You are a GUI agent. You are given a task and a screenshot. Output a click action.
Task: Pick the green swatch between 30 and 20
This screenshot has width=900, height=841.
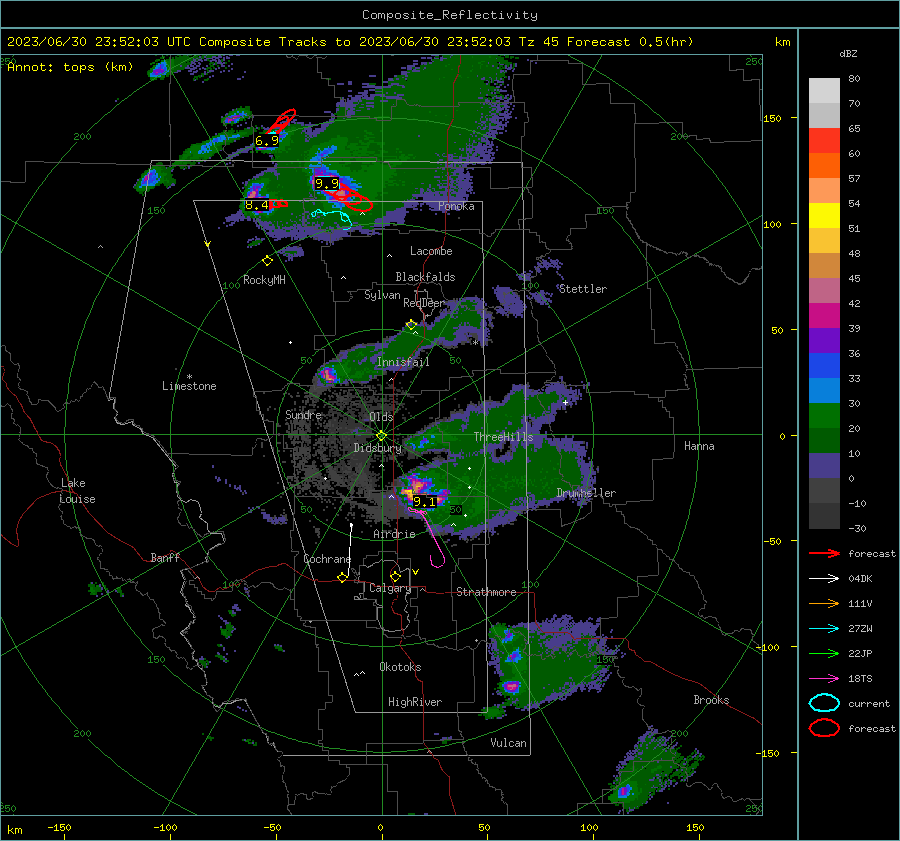[x=824, y=416]
